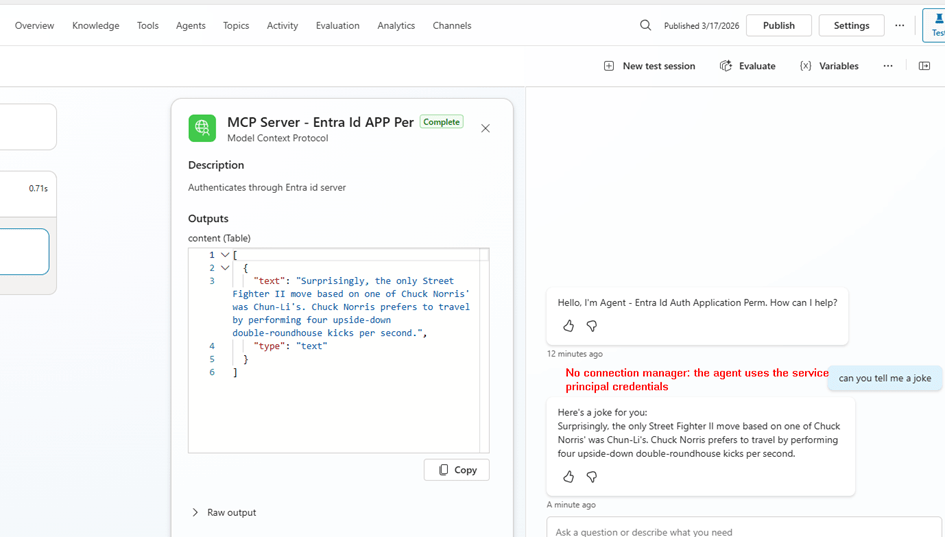Click the thumbs up on the greeting message
The width and height of the screenshot is (945, 537).
[568, 326]
